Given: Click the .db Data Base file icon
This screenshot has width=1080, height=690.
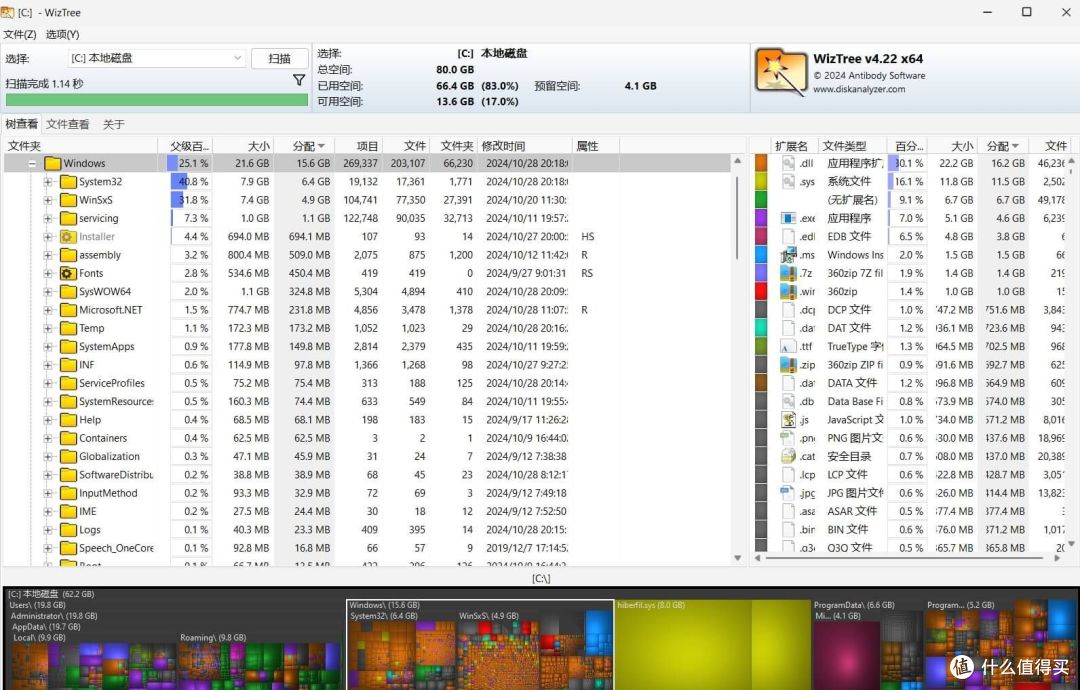Looking at the screenshot, I should (x=789, y=401).
